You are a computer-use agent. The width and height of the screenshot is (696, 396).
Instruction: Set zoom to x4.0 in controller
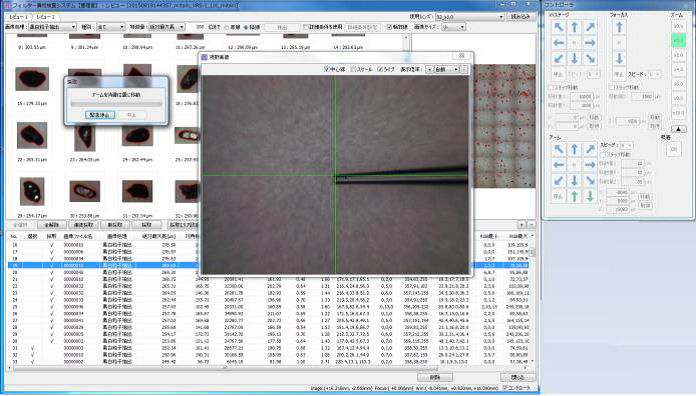point(678,70)
